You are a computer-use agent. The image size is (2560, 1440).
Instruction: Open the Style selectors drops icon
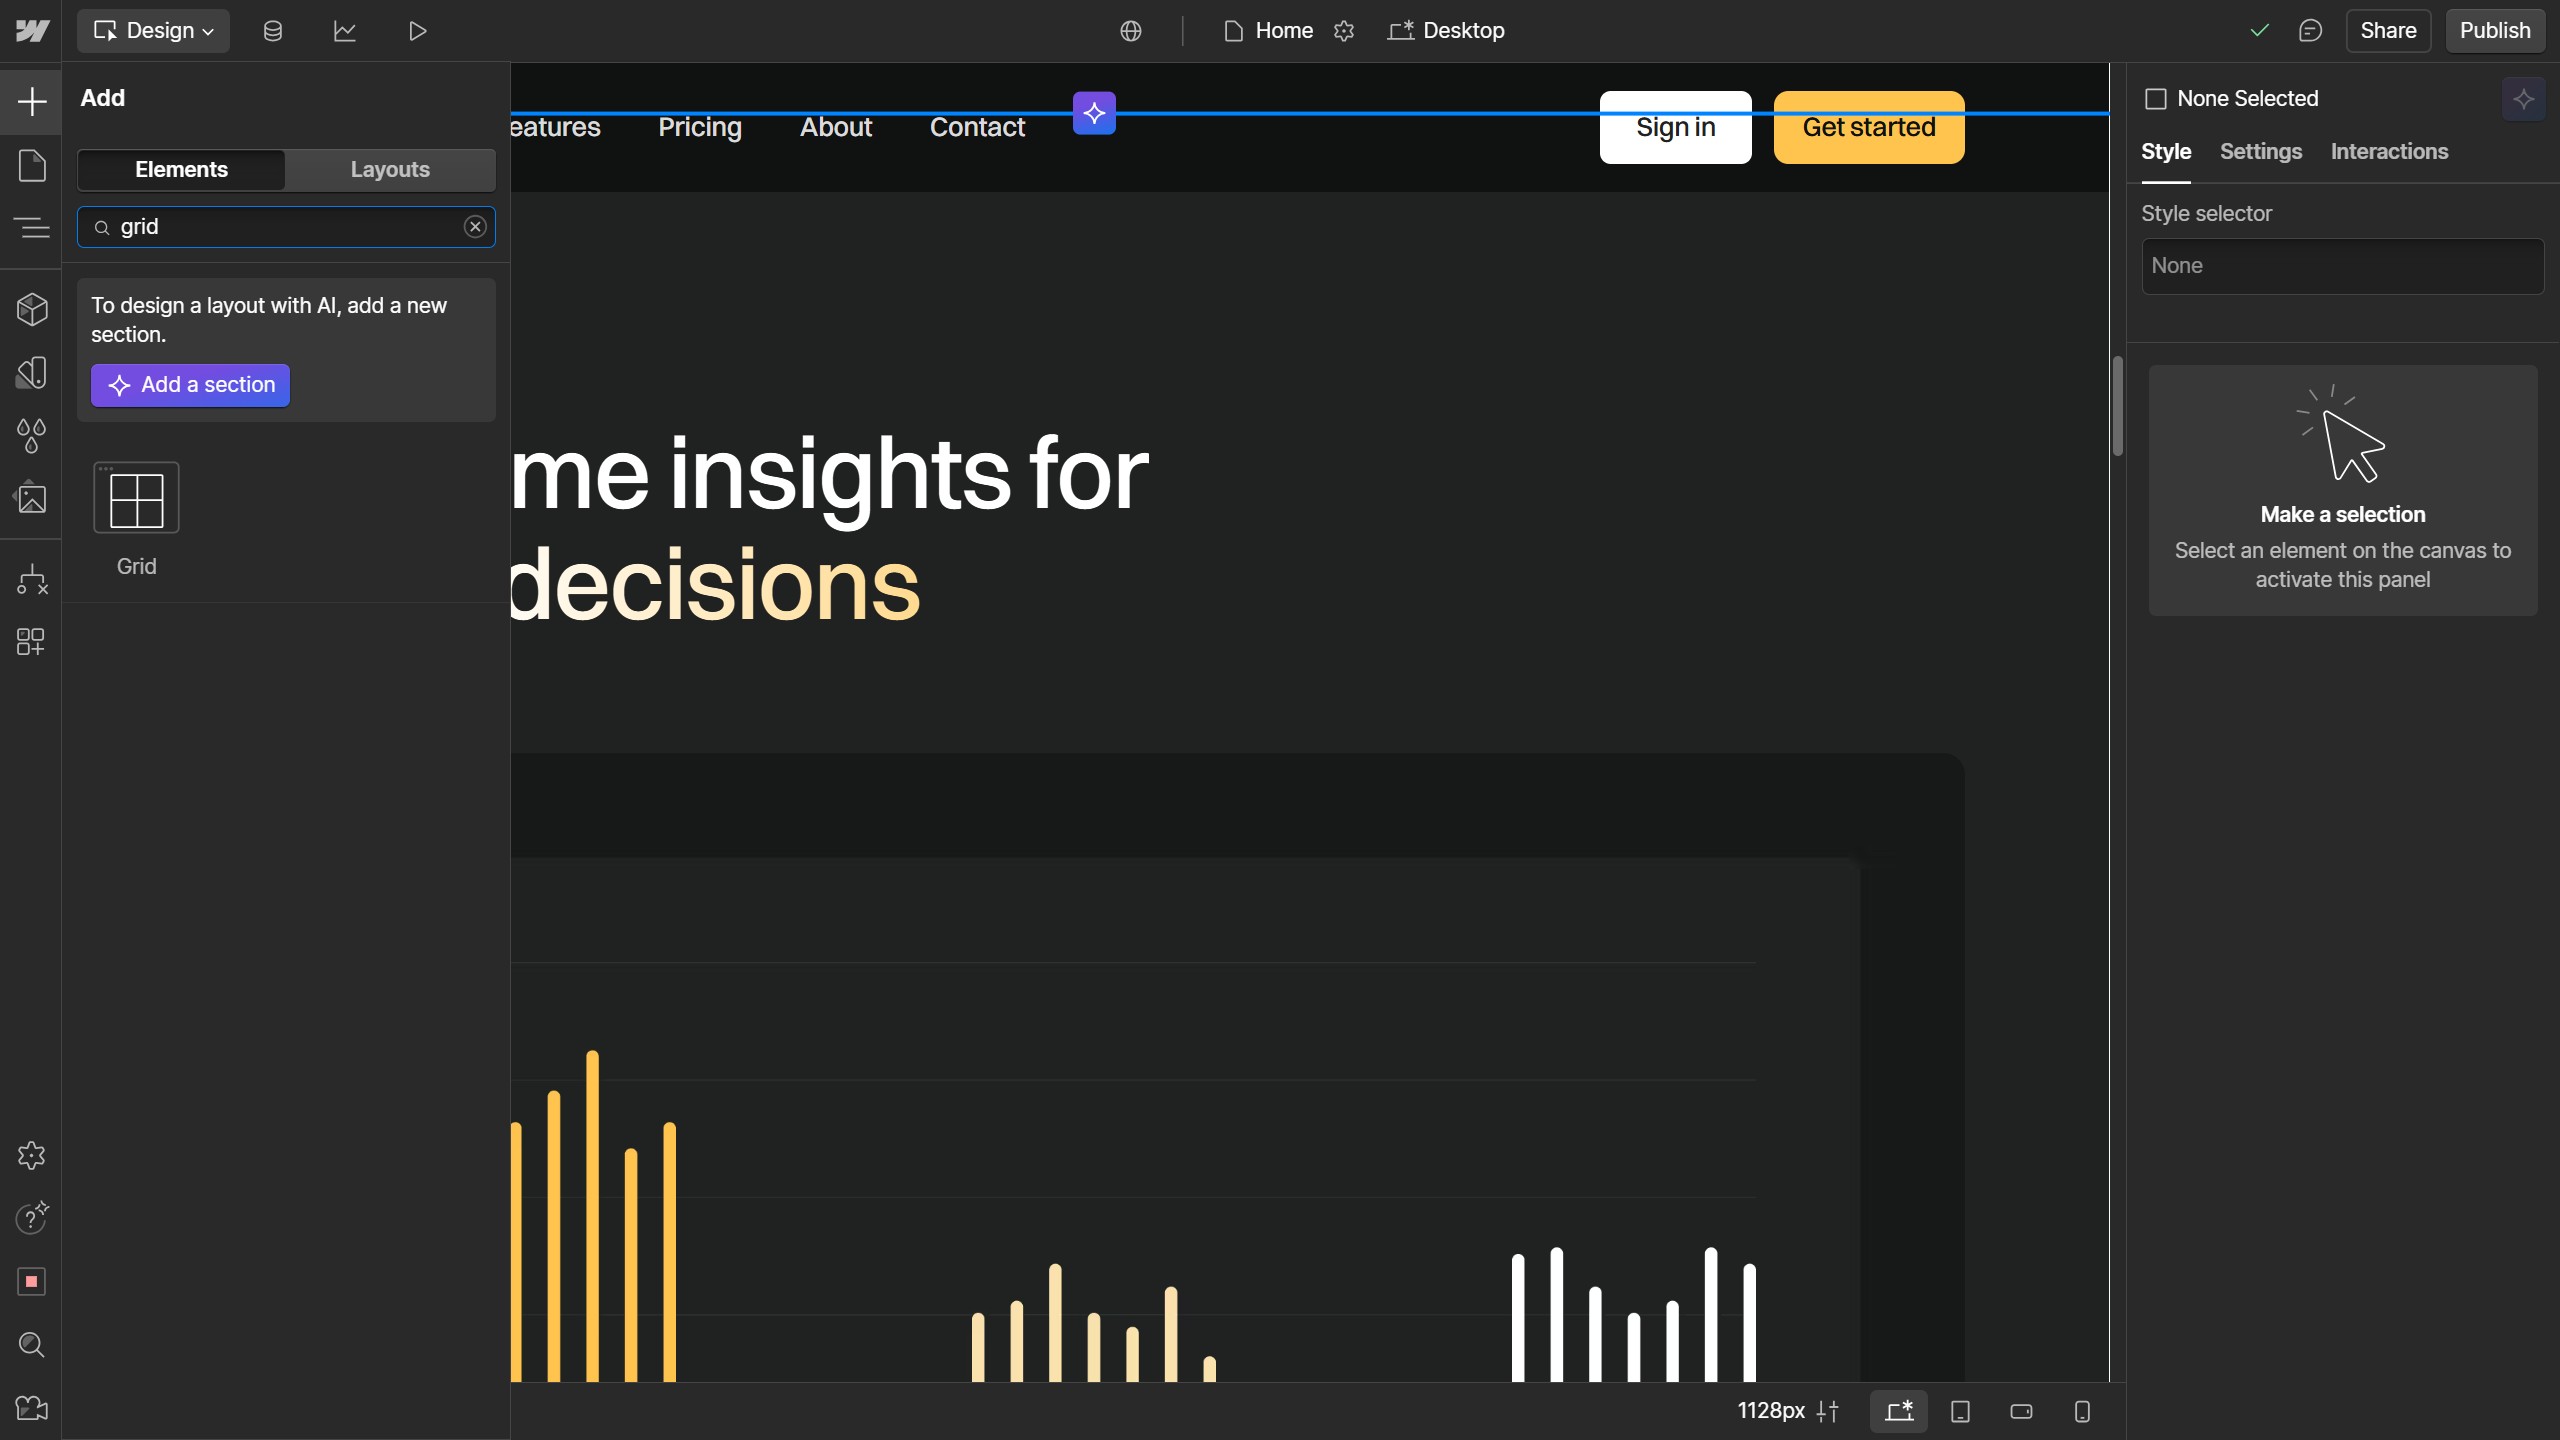point(31,435)
